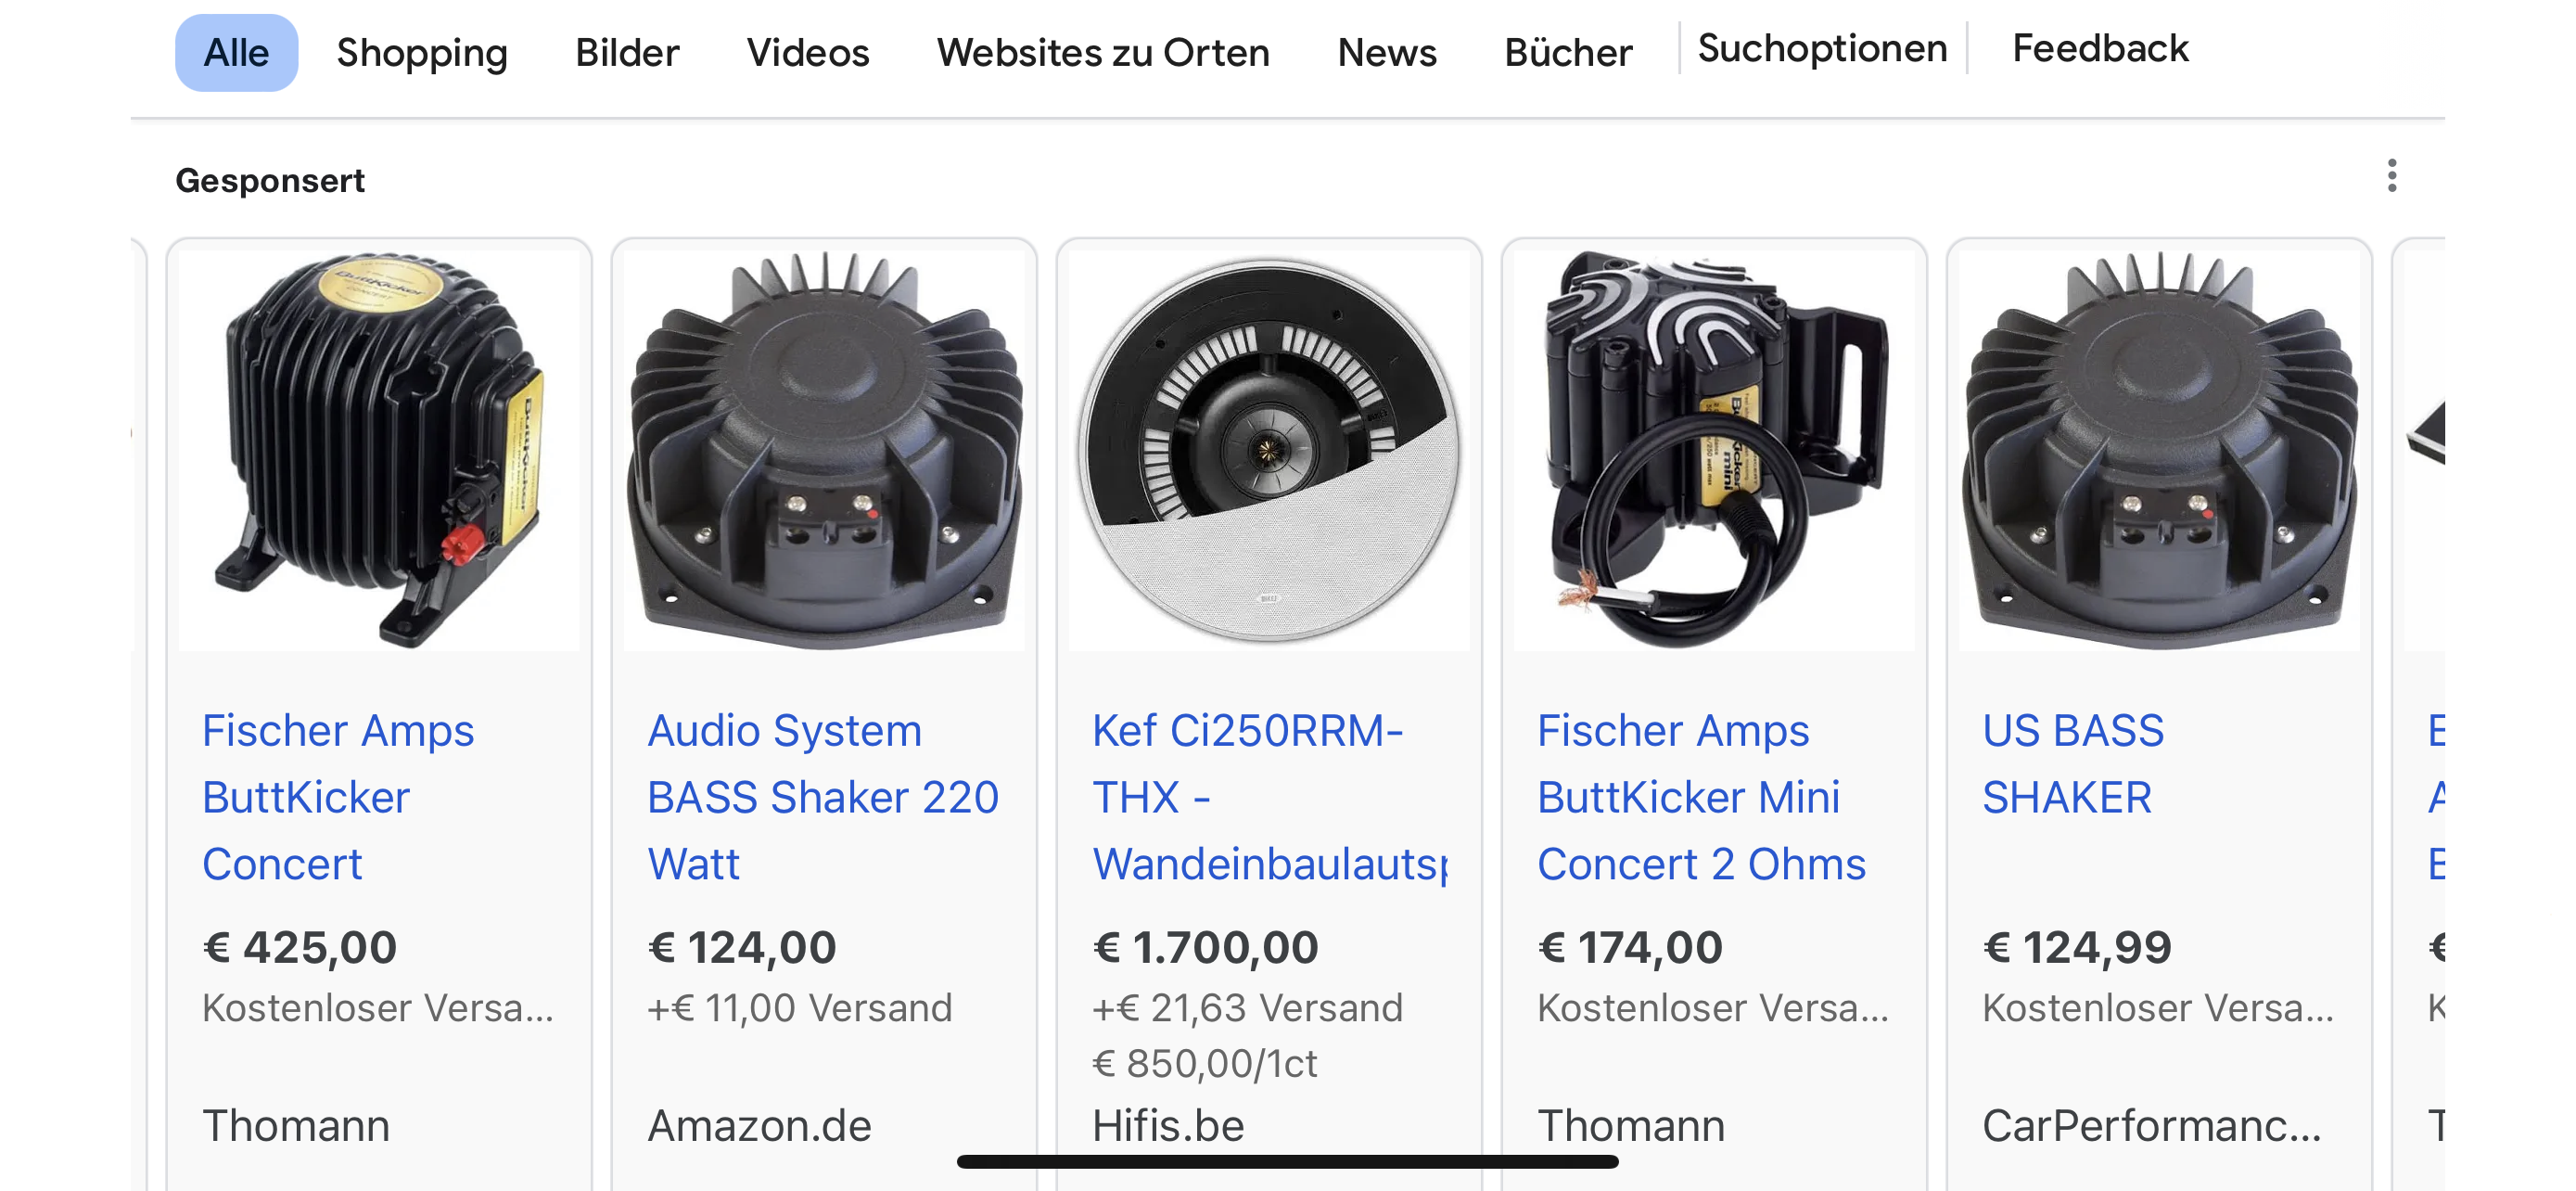2576x1191 pixels.
Task: View the Kef Ci250RRM-THX speaker image
Action: [x=1269, y=450]
